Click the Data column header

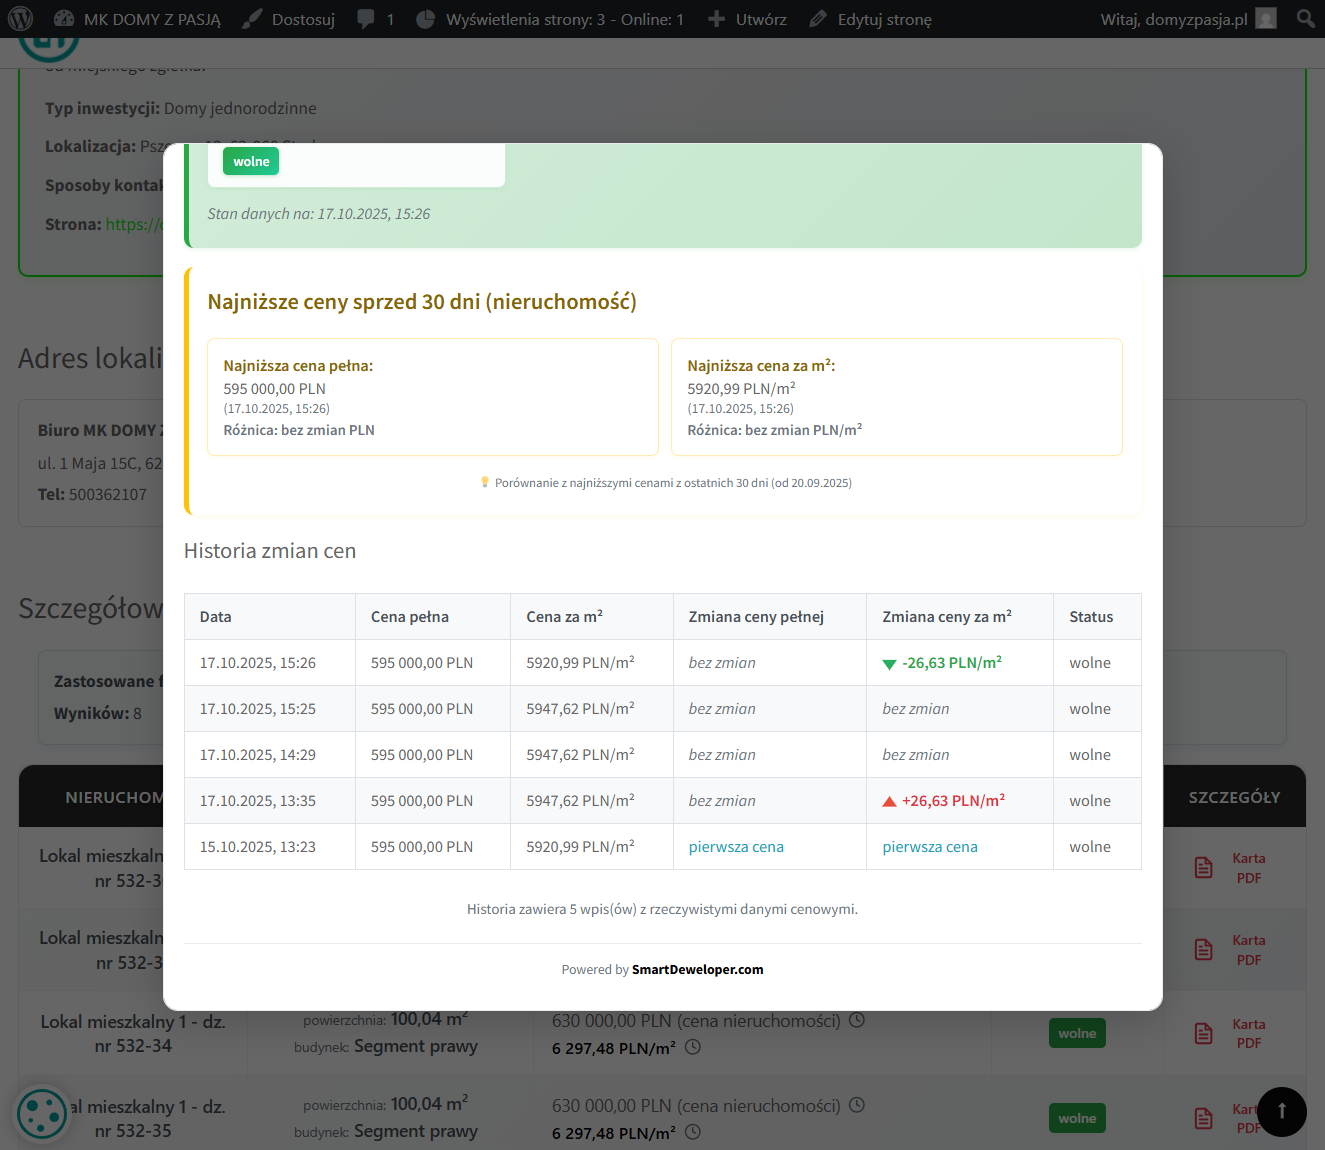216,617
